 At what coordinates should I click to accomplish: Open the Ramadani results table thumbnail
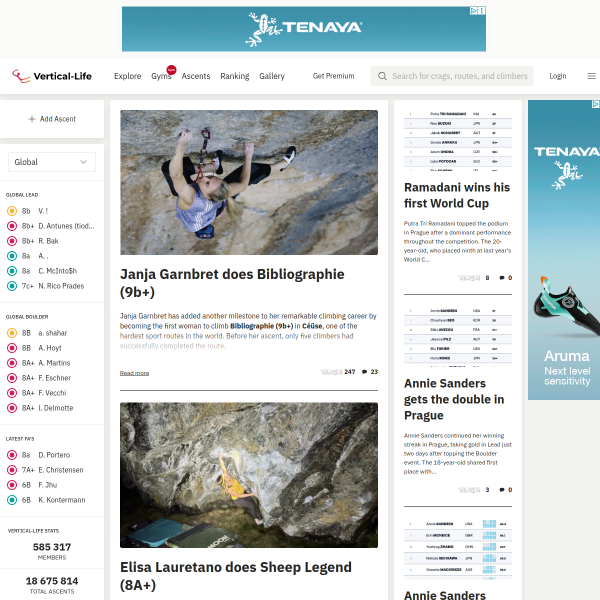click(458, 140)
